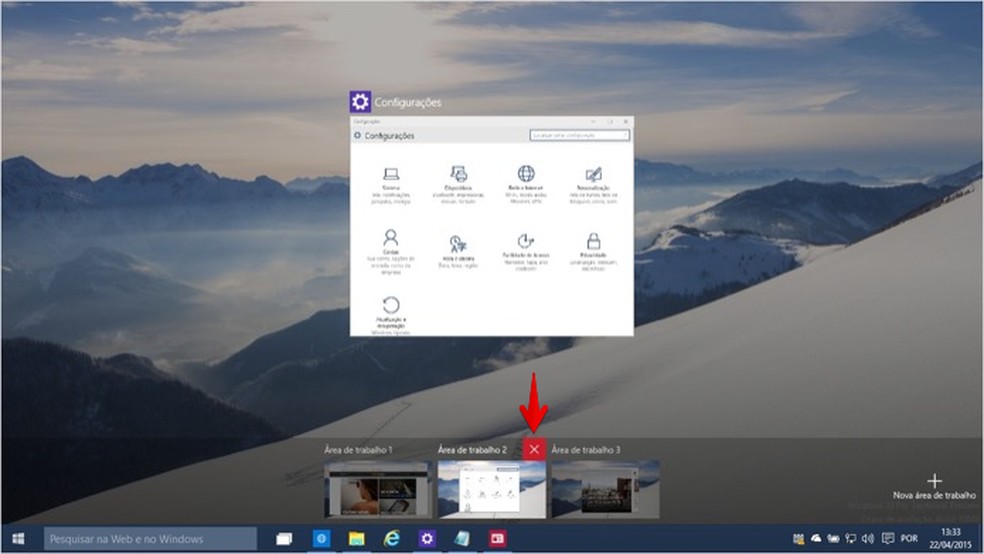This screenshot has width=984, height=554.
Task: Click the volume speaker icon in tray
Action: (x=866, y=539)
